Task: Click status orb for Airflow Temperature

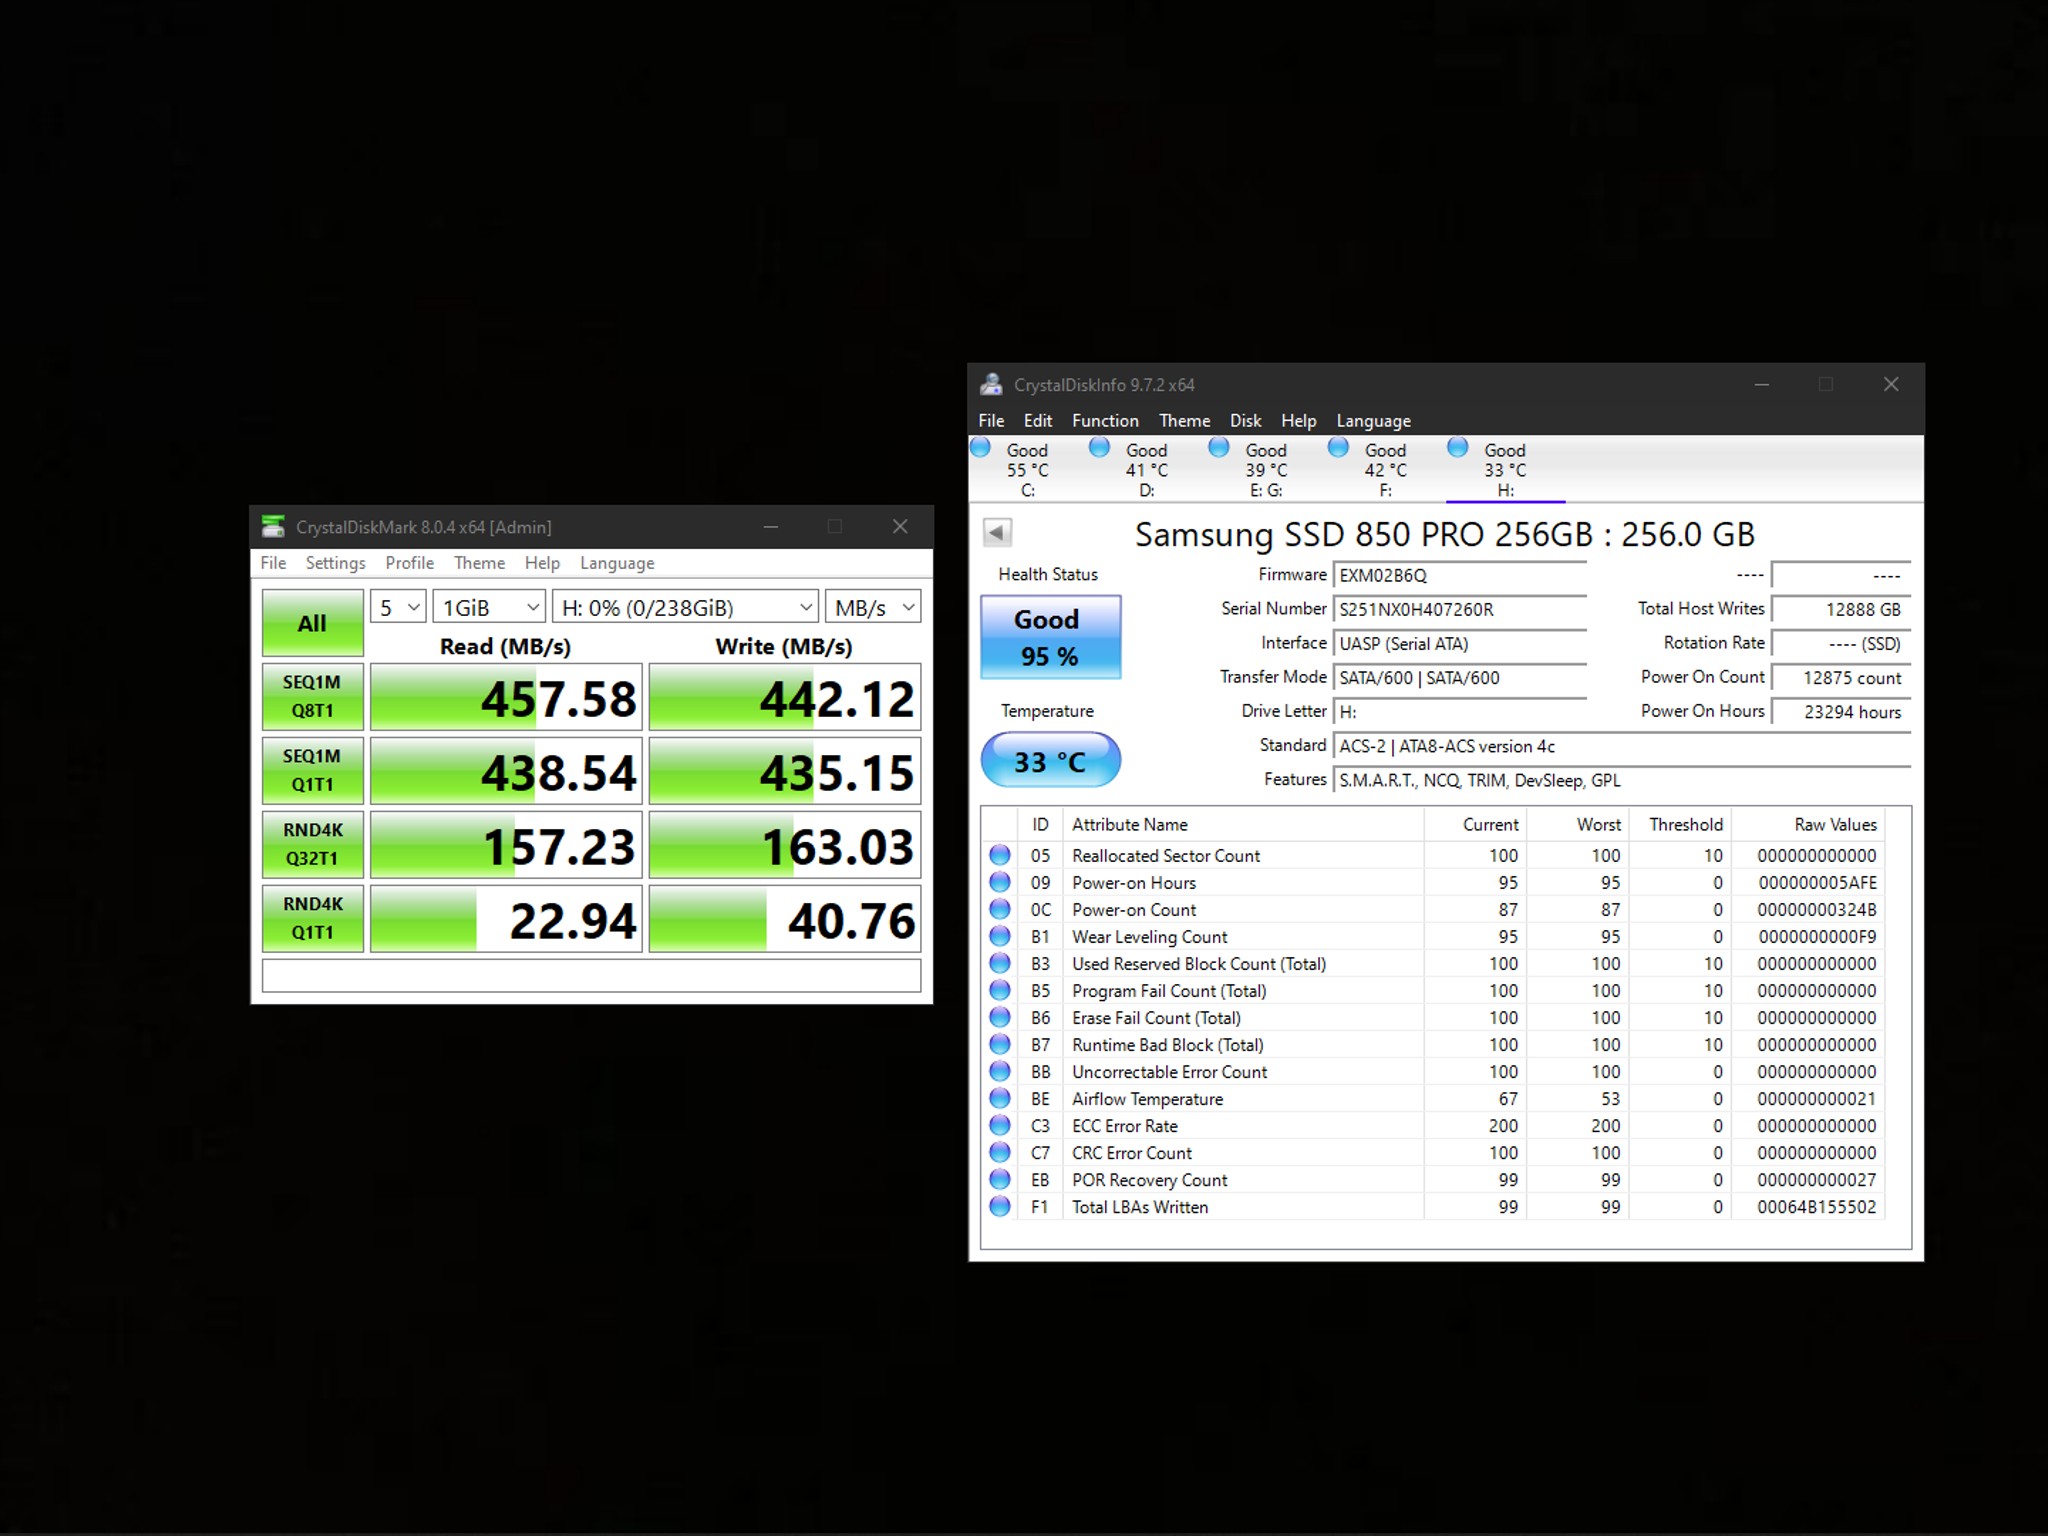Action: pyautogui.click(x=999, y=1098)
